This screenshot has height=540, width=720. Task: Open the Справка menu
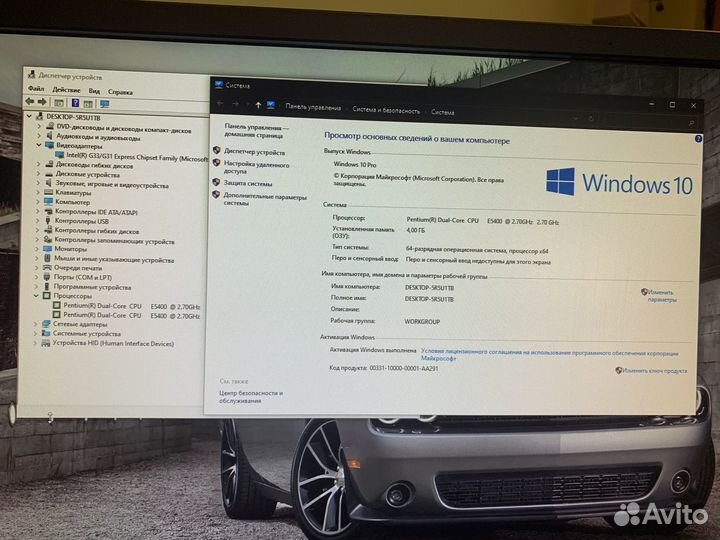tap(120, 92)
